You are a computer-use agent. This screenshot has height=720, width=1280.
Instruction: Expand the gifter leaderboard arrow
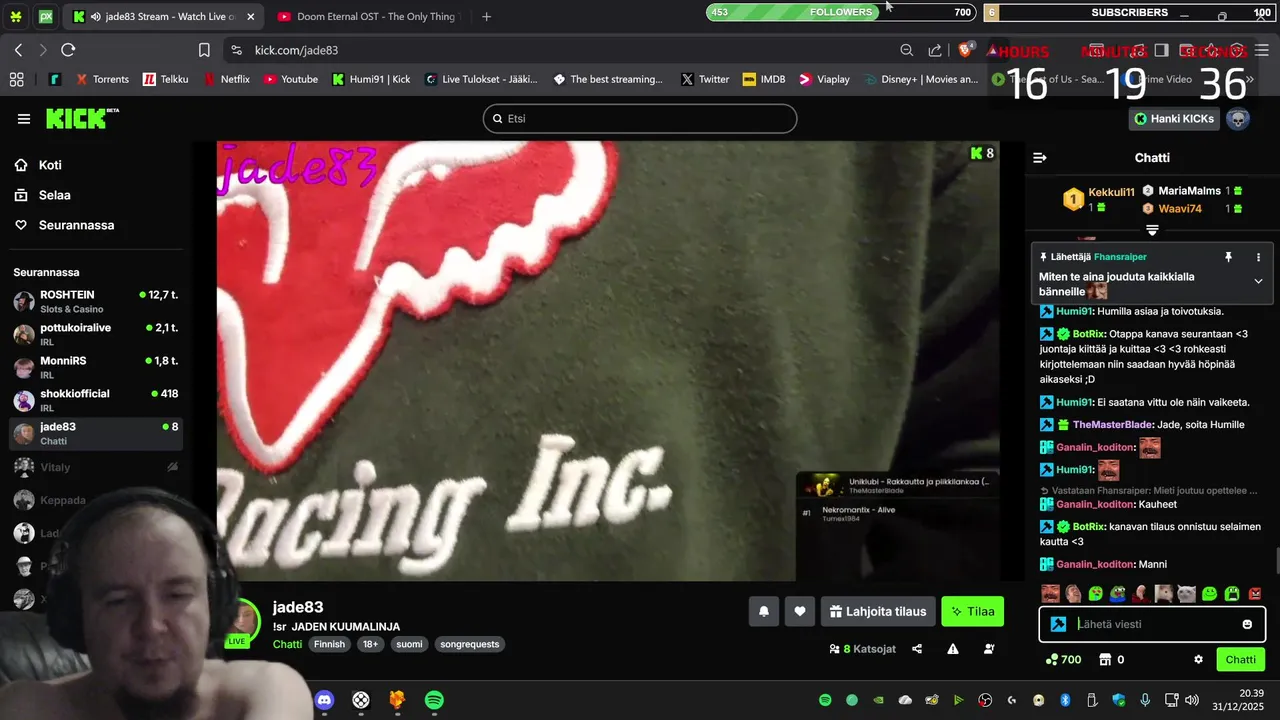1152,230
